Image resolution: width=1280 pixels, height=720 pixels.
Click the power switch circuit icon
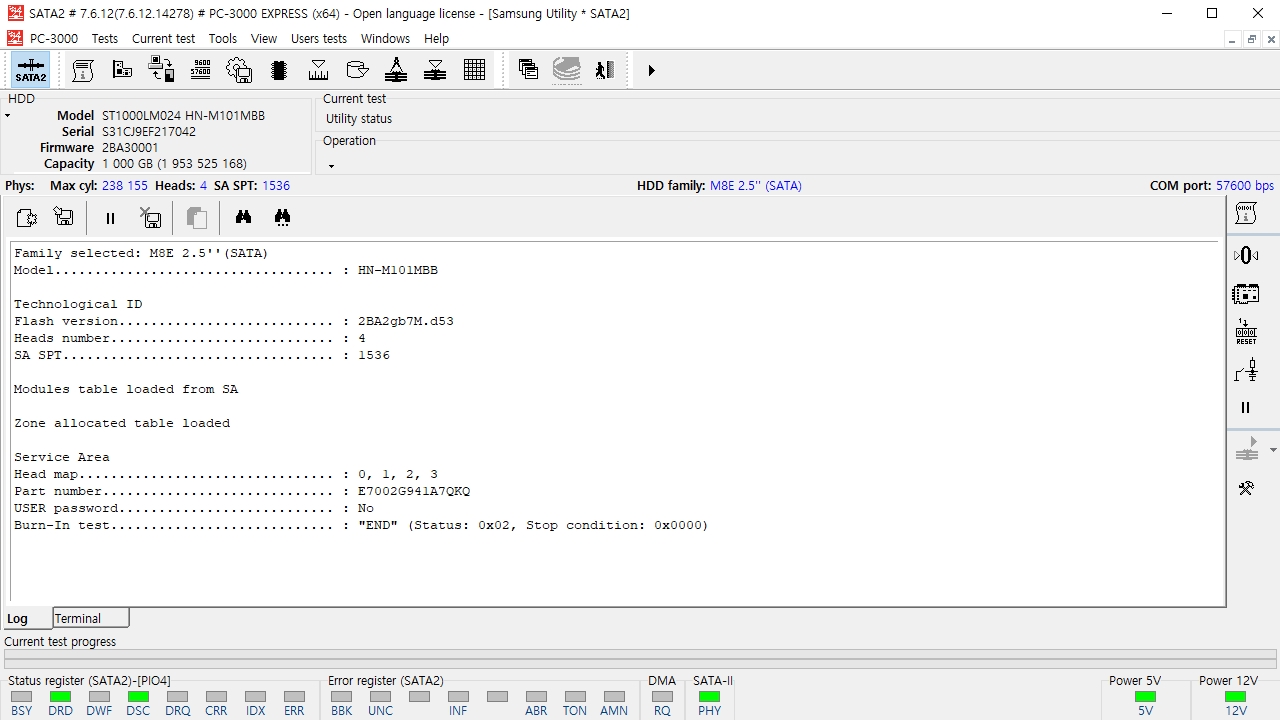(x=1245, y=370)
